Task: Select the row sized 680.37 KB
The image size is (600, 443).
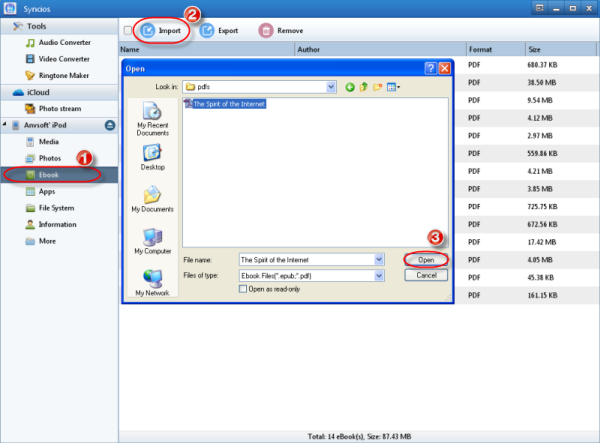Action: click(x=526, y=65)
